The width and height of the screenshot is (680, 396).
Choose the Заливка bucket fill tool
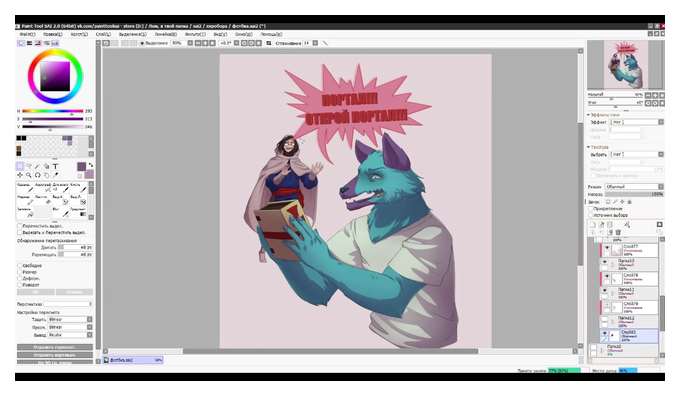click(x=25, y=212)
